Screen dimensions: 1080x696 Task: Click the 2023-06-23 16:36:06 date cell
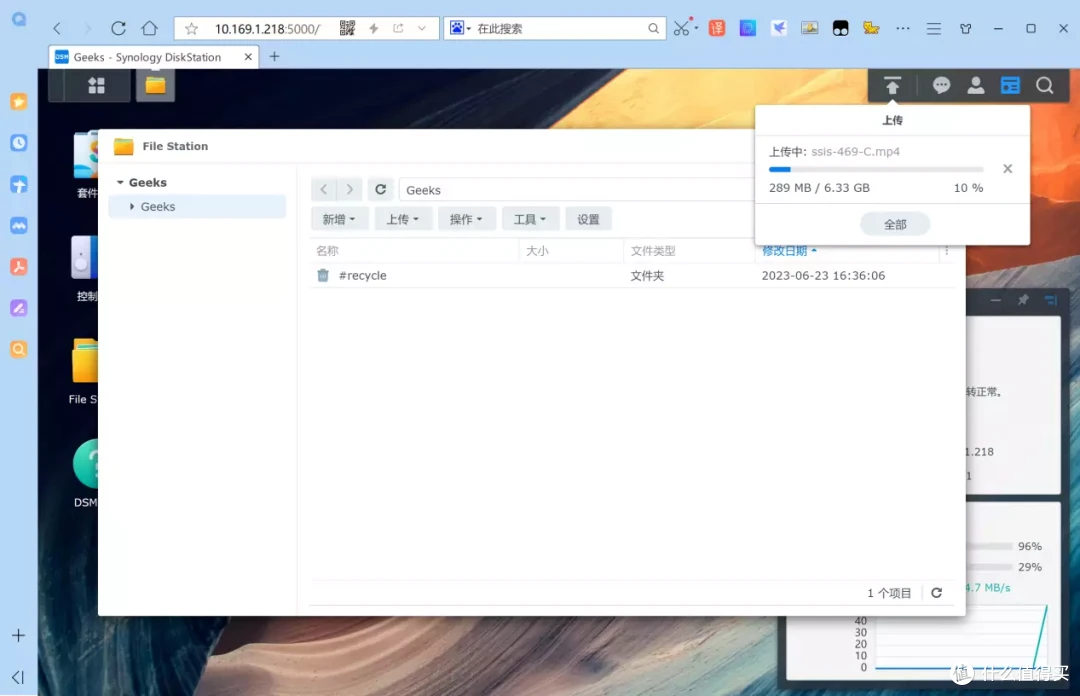(x=823, y=276)
